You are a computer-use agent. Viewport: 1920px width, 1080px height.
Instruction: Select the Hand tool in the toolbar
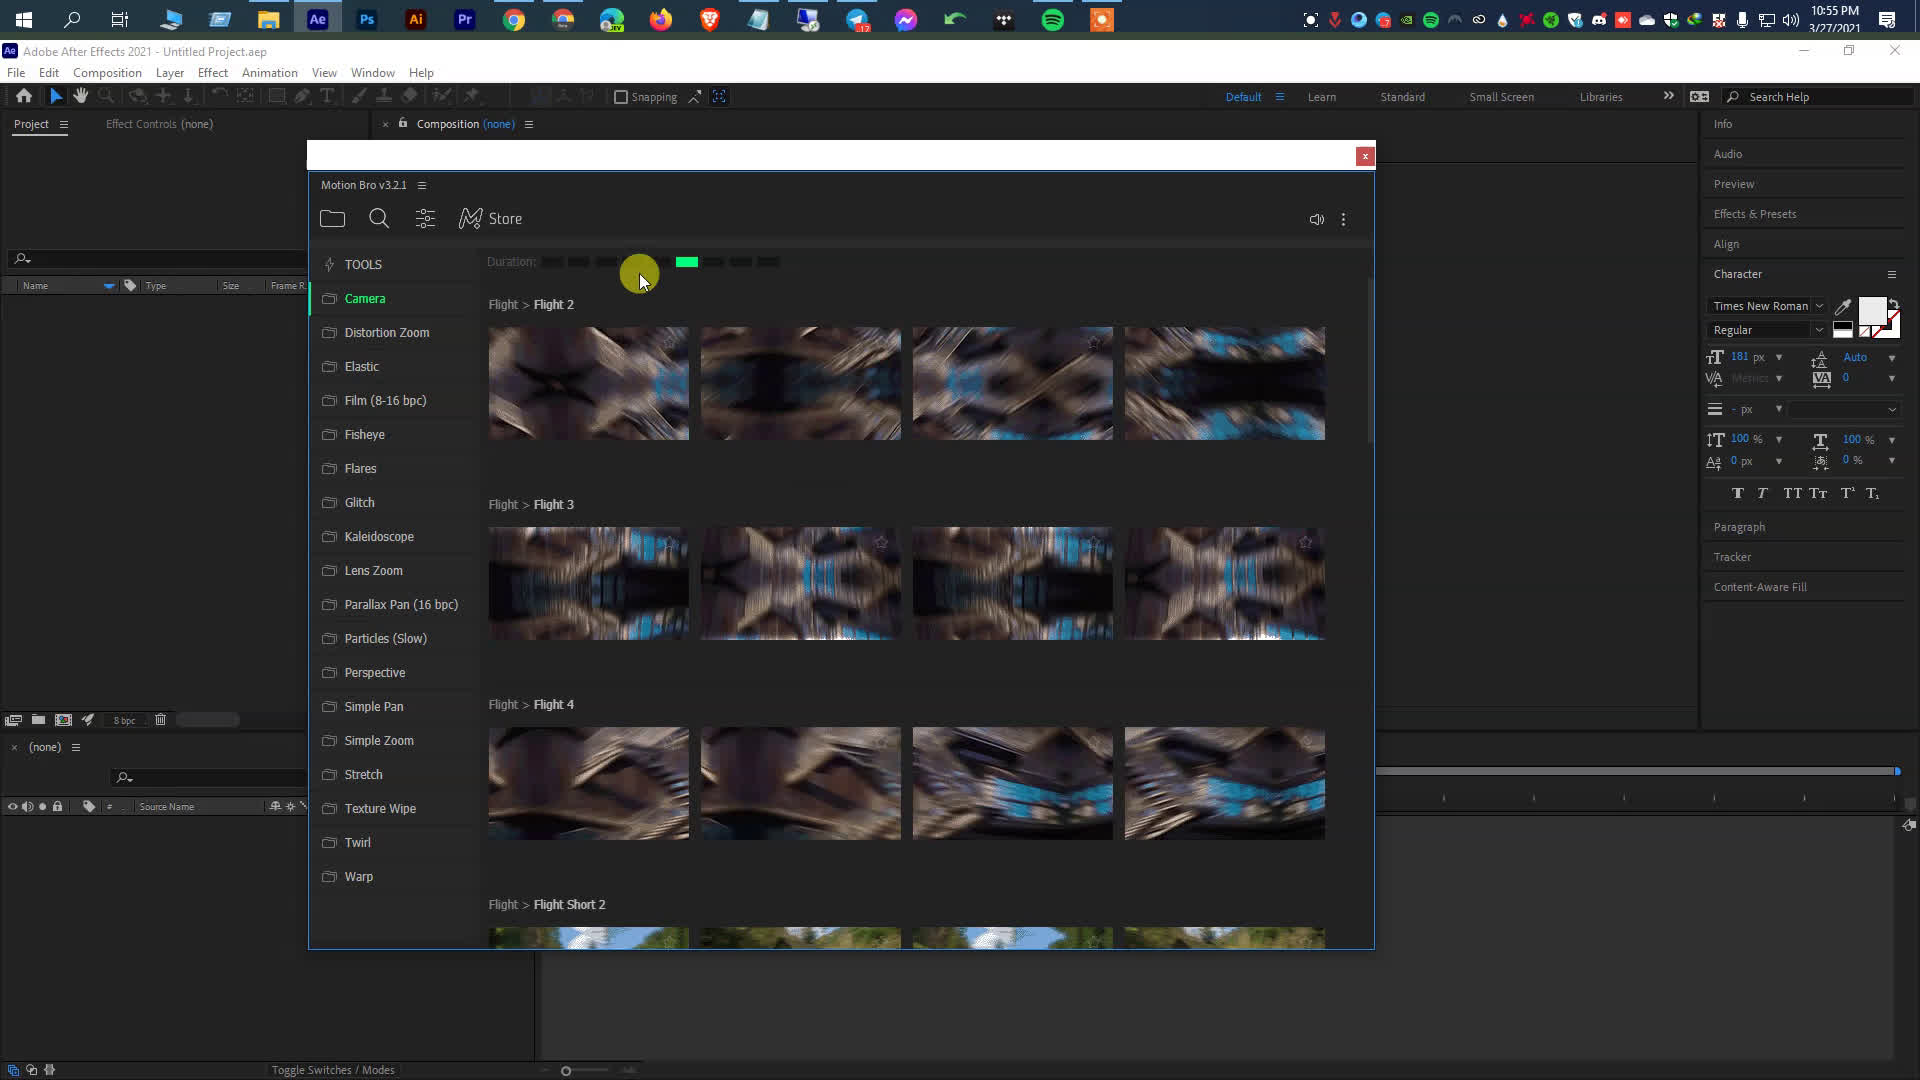[x=80, y=96]
